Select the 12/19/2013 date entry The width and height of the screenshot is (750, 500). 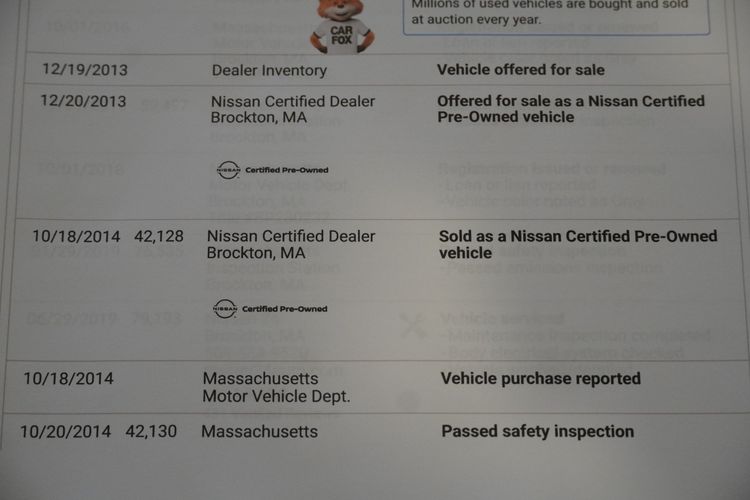pos(84,70)
